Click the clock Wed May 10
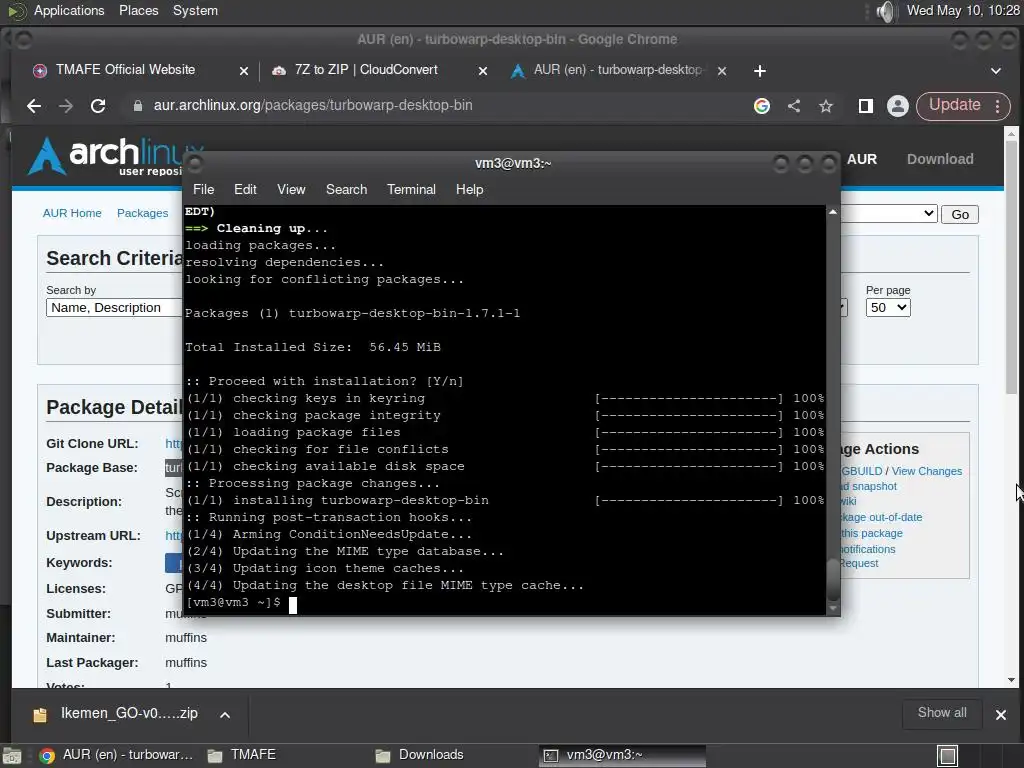 (963, 10)
